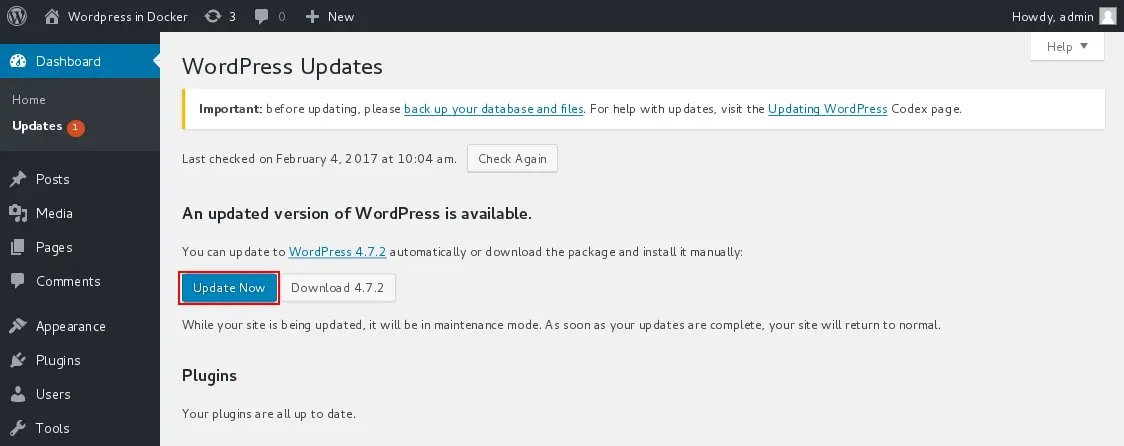Click the Tools wrench icon
This screenshot has width=1124, height=446.
(x=18, y=428)
